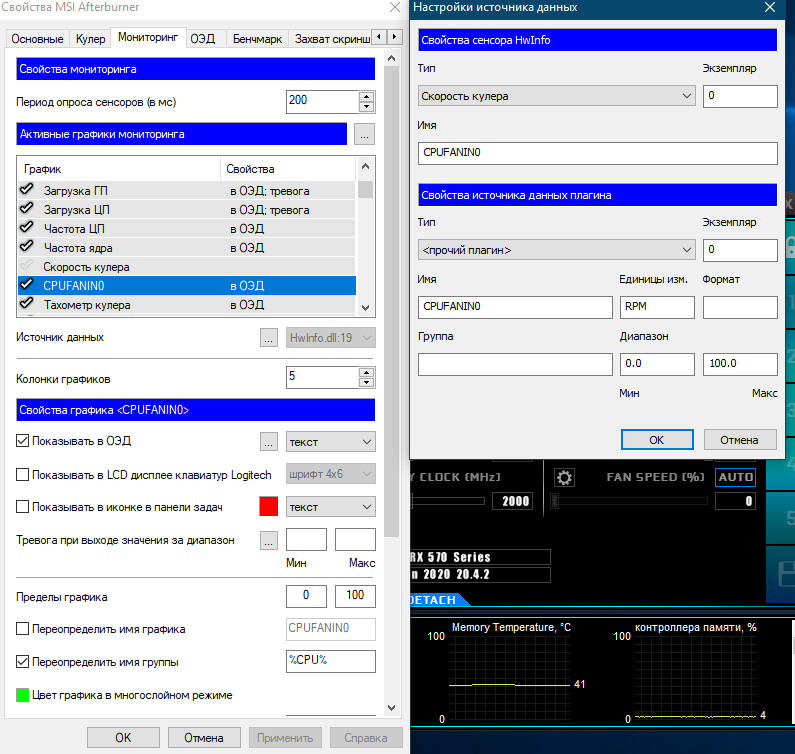
Task: Confirm data source dialog with OK
Action: click(657, 440)
